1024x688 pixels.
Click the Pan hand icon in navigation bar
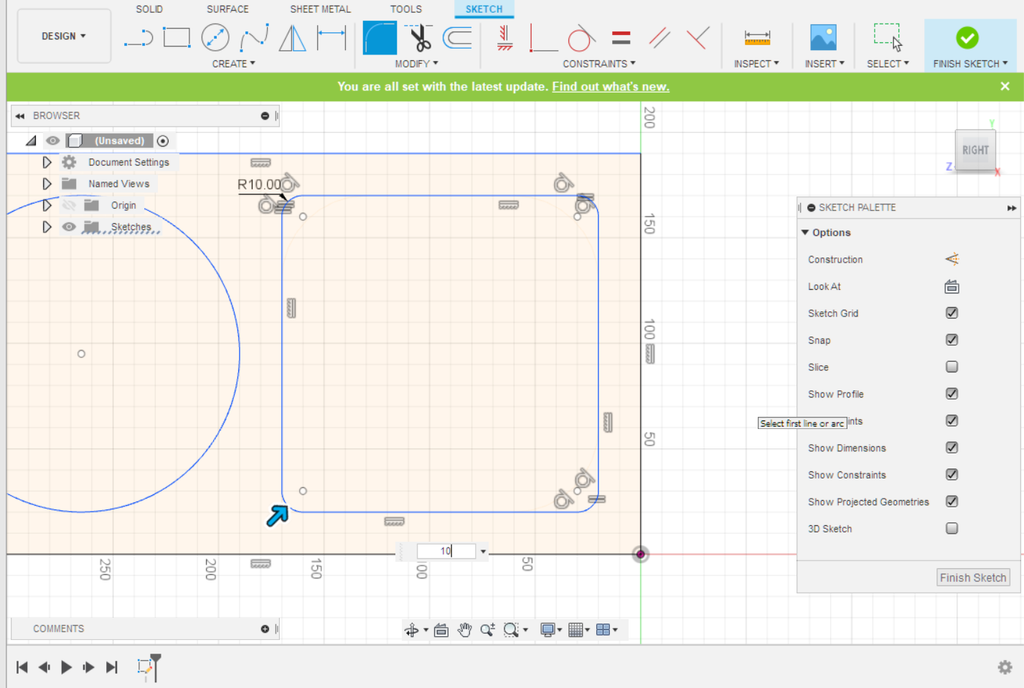465,630
